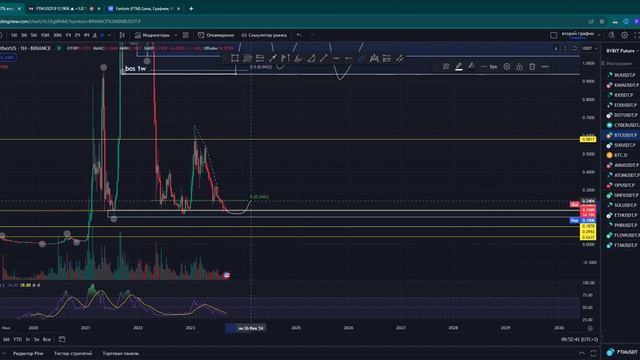Viewport: 640px width, 360px height.
Task: Set date range to YTD
Action: click(x=18, y=339)
